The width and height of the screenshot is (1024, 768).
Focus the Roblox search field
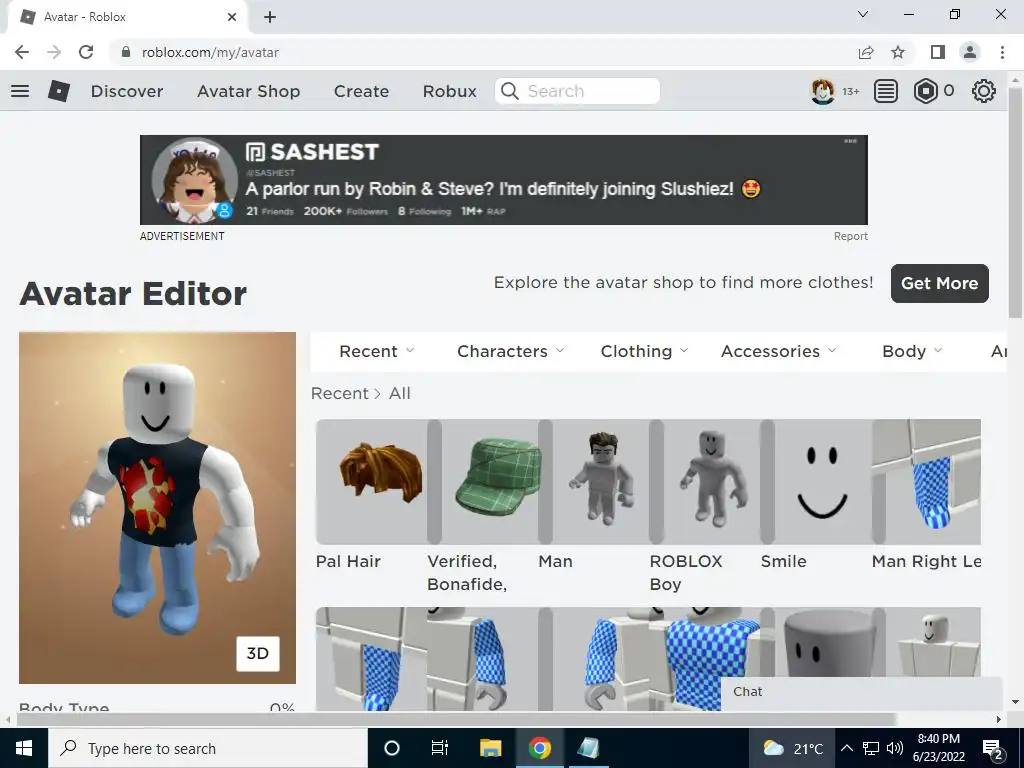point(577,91)
